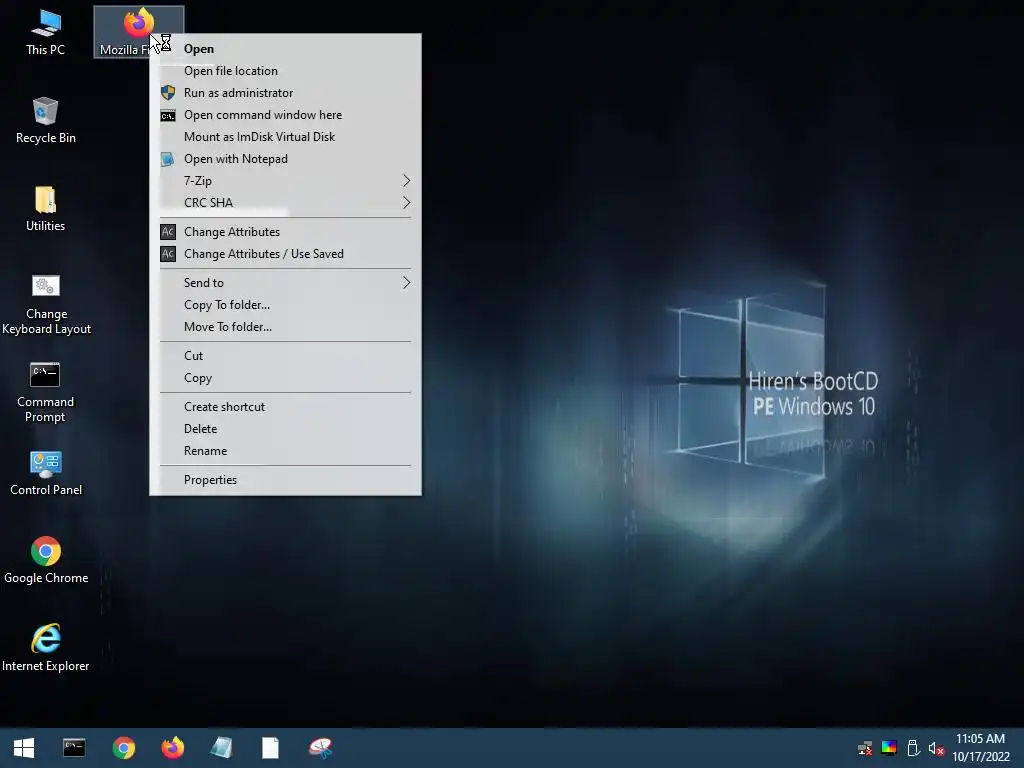
Task: Click the shield icon beside Run as administrator
Action: [168, 93]
